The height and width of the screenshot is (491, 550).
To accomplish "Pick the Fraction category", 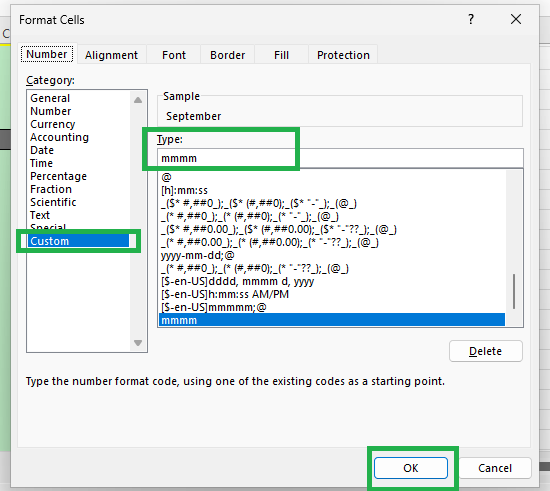I will (79, 189).
